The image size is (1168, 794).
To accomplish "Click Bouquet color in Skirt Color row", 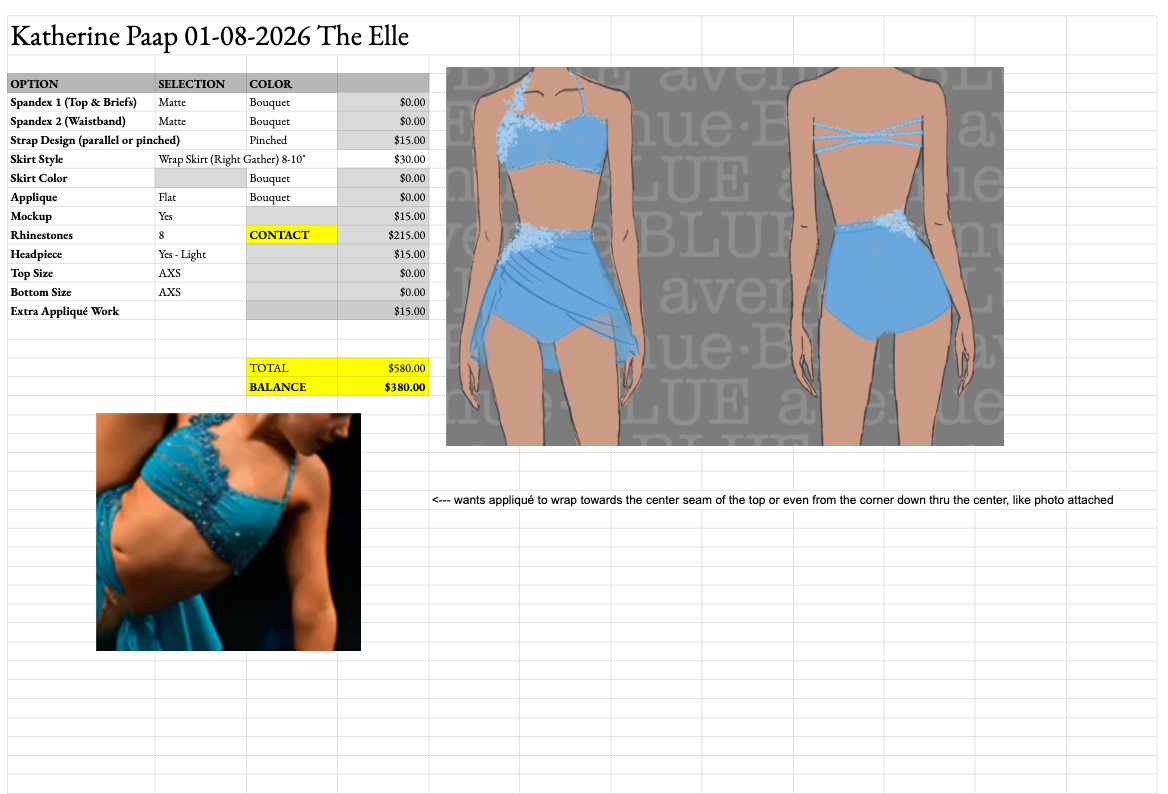I will coord(291,178).
